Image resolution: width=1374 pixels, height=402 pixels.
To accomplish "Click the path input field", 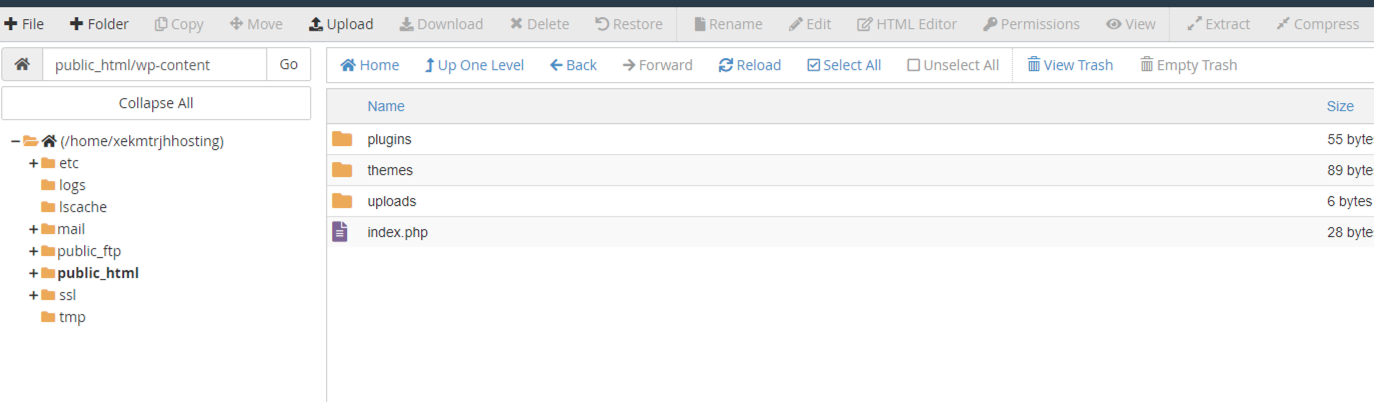I will coord(155,64).
